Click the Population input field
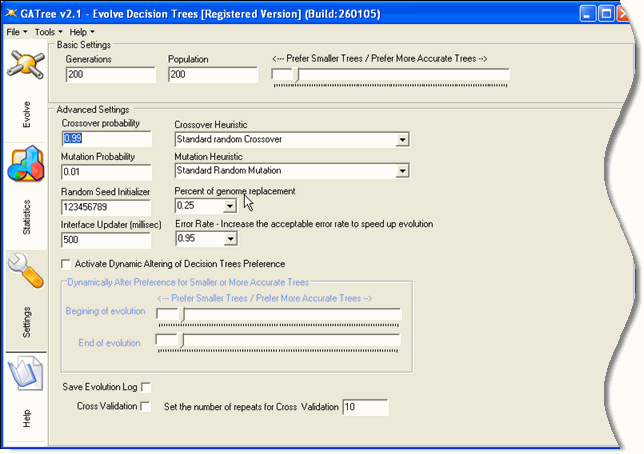The height and width of the screenshot is (454, 644). click(x=213, y=74)
